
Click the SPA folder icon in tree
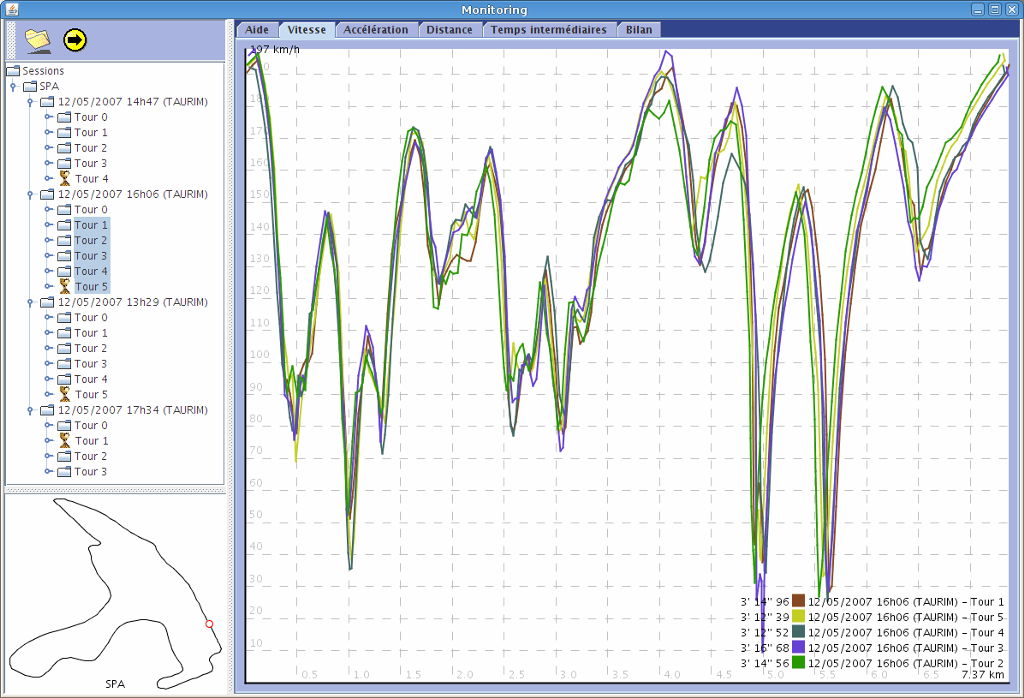point(30,86)
